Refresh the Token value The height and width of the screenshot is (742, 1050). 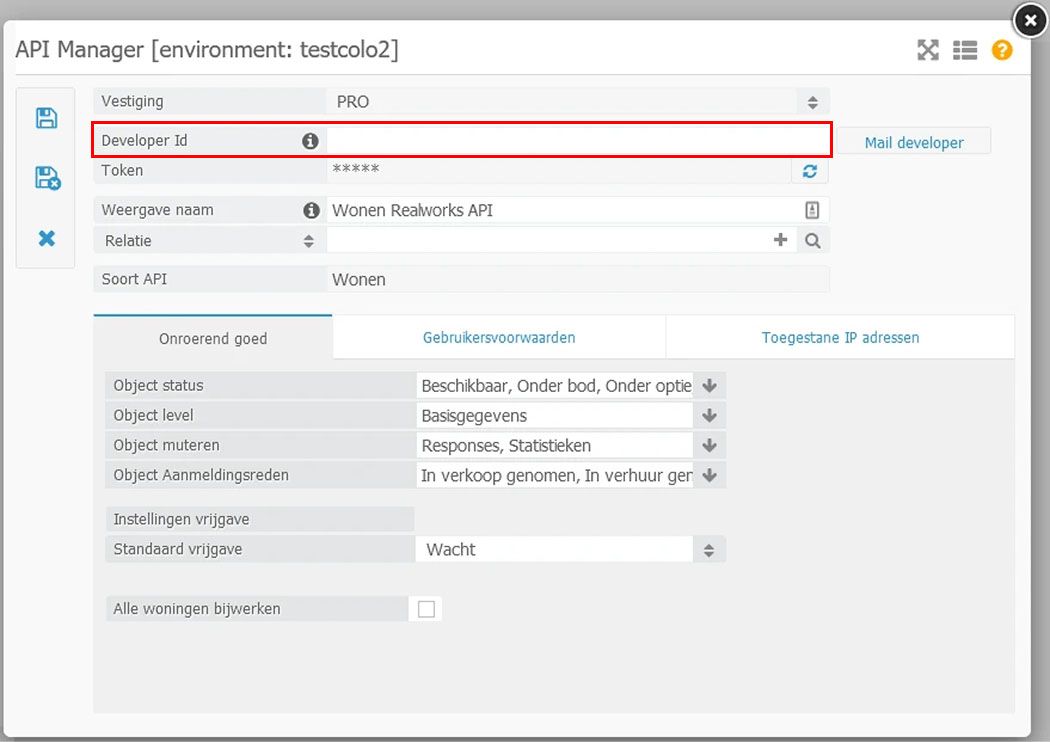point(810,171)
